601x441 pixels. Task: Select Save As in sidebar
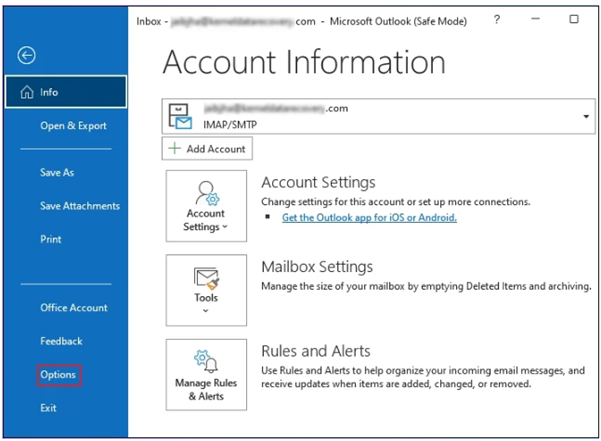pos(57,172)
